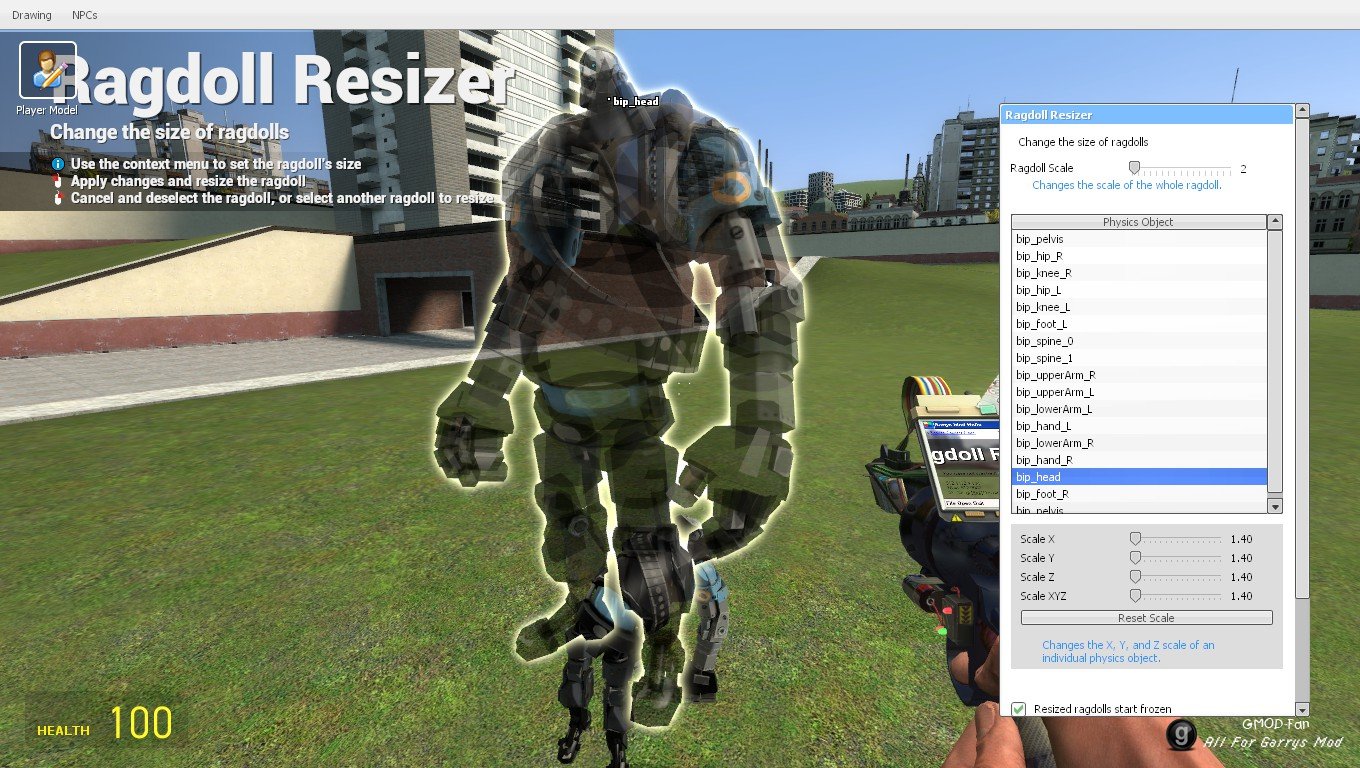1360x768 pixels.
Task: Open the Drawing menu
Action: tap(31, 15)
